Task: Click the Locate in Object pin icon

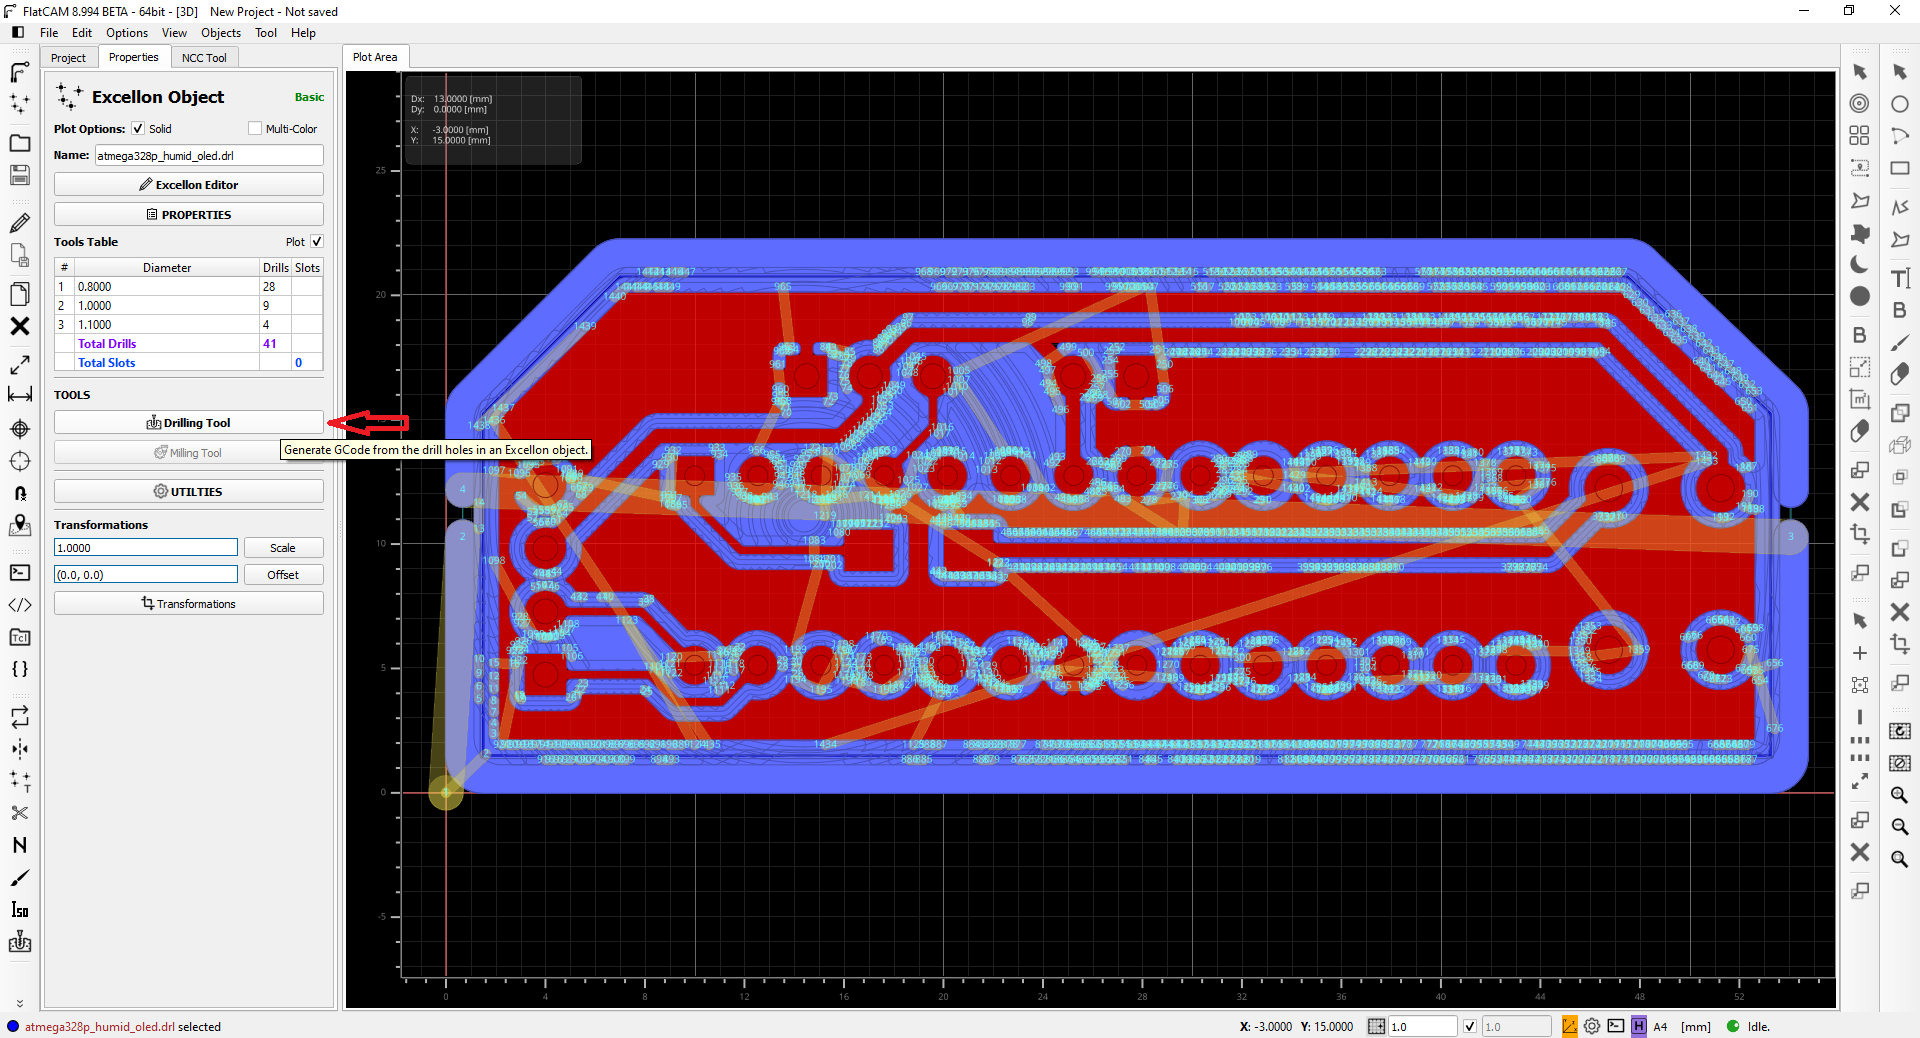Action: 19,525
